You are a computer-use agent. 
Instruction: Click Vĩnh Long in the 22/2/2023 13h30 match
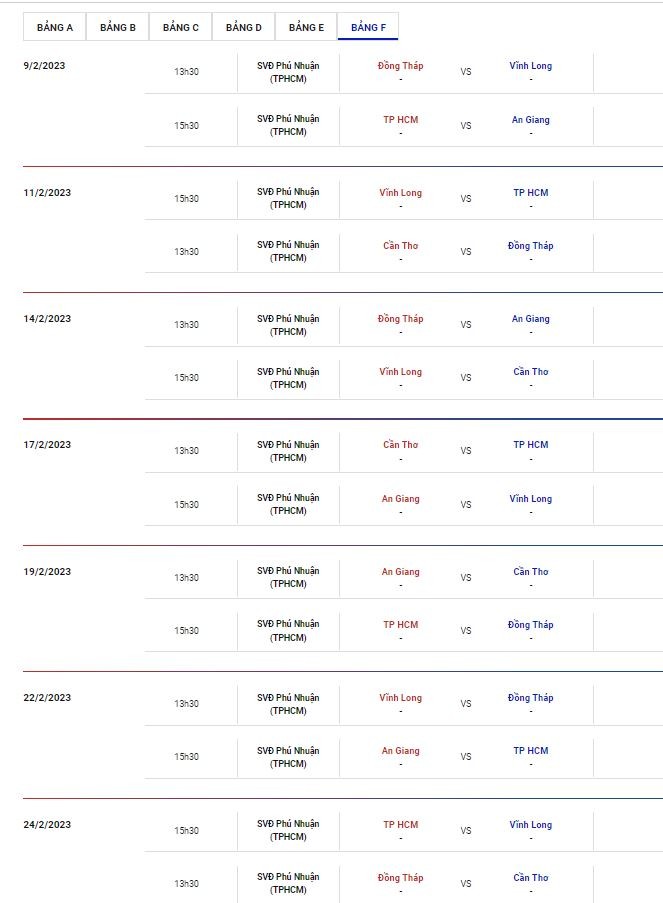pyautogui.click(x=401, y=698)
